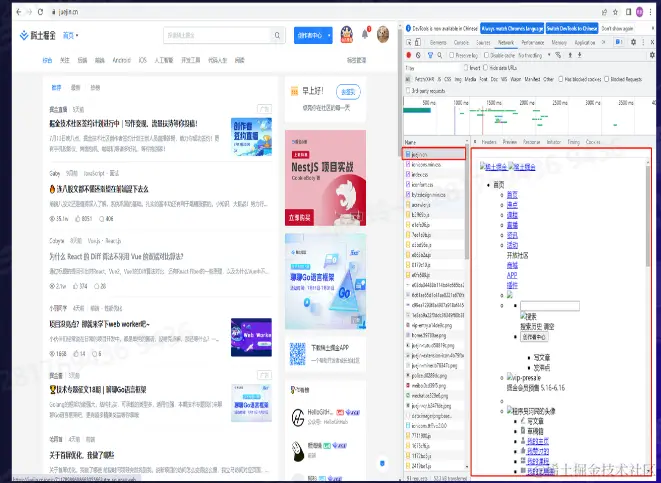661x483 pixels.
Task: Click the browser back arrow
Action: (x=19, y=12)
